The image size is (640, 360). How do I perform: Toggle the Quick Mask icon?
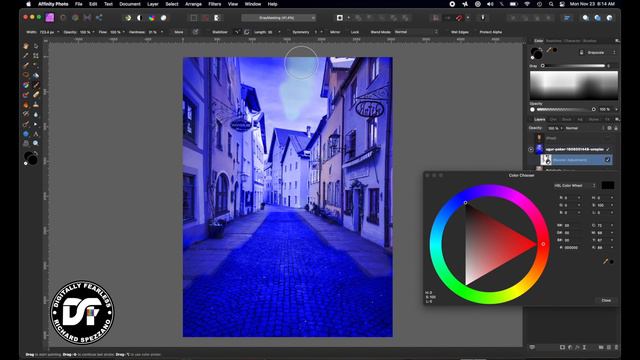pos(340,18)
